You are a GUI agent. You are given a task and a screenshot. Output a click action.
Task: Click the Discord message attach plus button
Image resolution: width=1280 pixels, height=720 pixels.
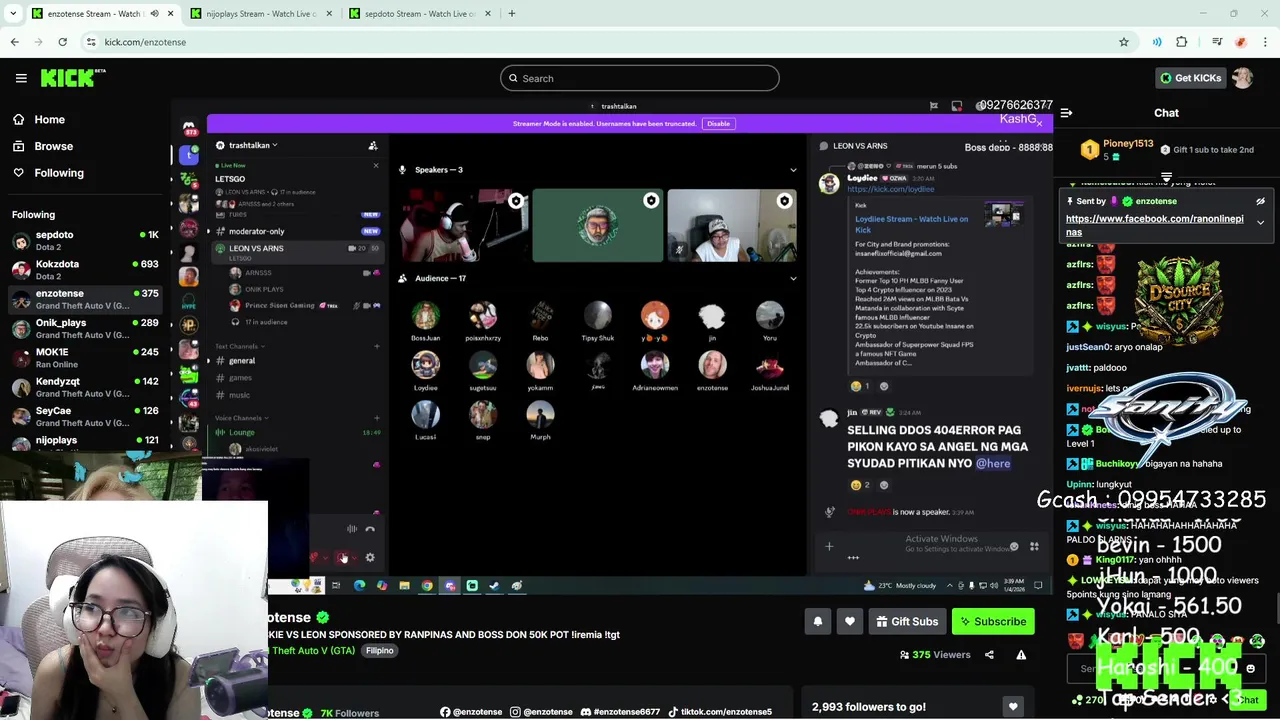point(829,547)
